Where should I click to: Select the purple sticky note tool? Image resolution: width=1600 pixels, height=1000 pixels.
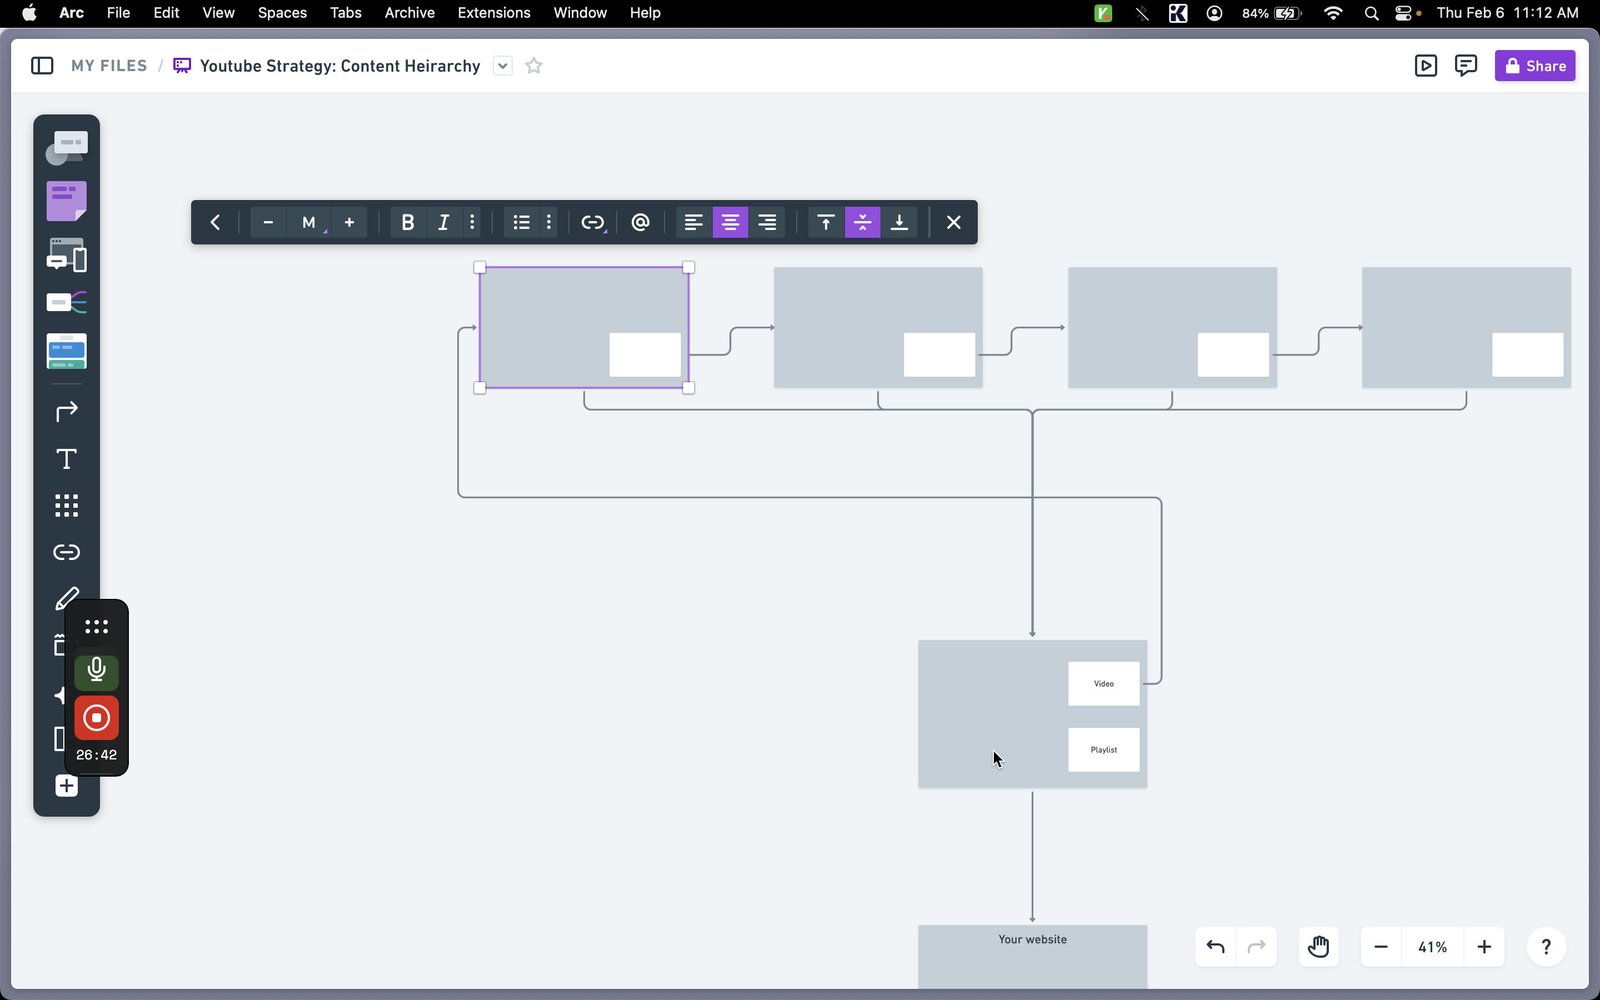coord(66,201)
